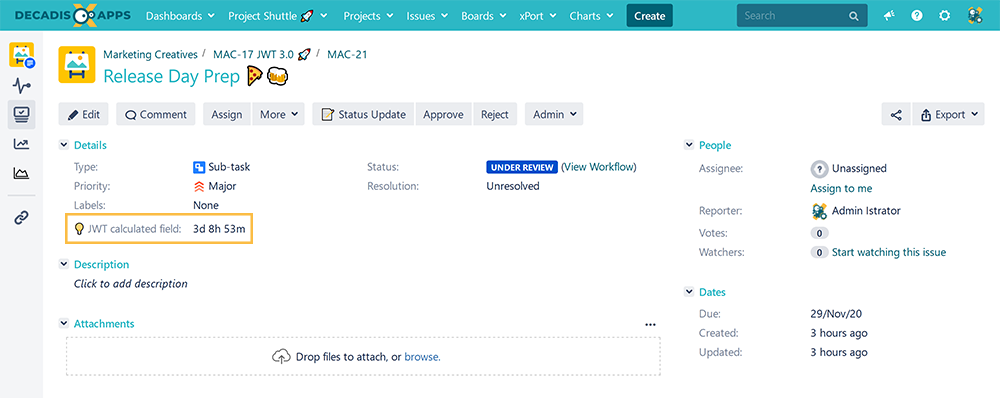Viewport: 1000px width, 398px height.
Task: Collapse the Description section
Action: [x=64, y=265]
